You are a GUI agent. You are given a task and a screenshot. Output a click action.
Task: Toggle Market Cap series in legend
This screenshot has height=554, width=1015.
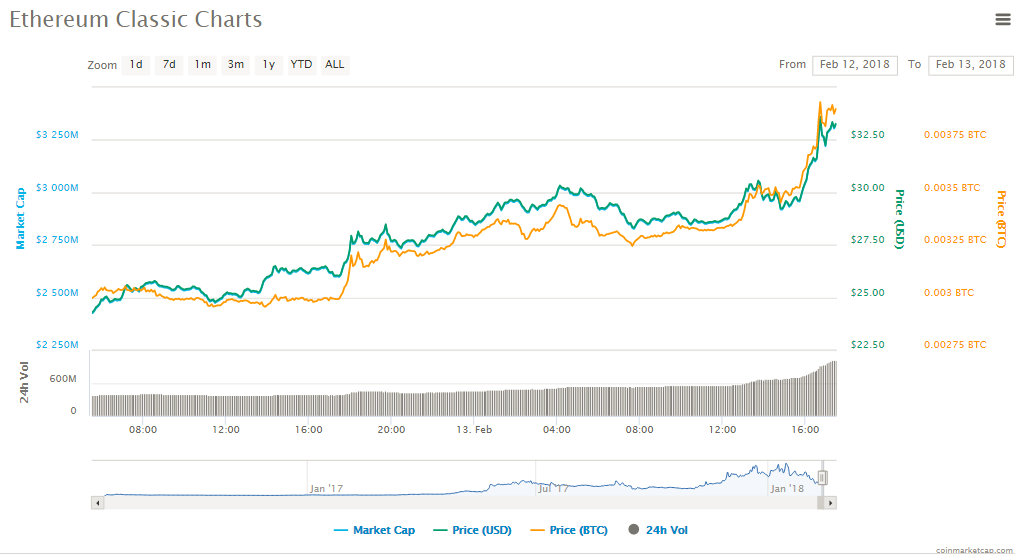[x=374, y=530]
